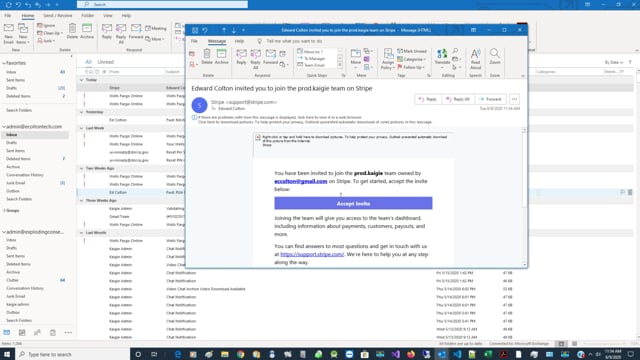The height and width of the screenshot is (360, 640).
Task: Click the Accept Invite button in the email
Action: 353,203
